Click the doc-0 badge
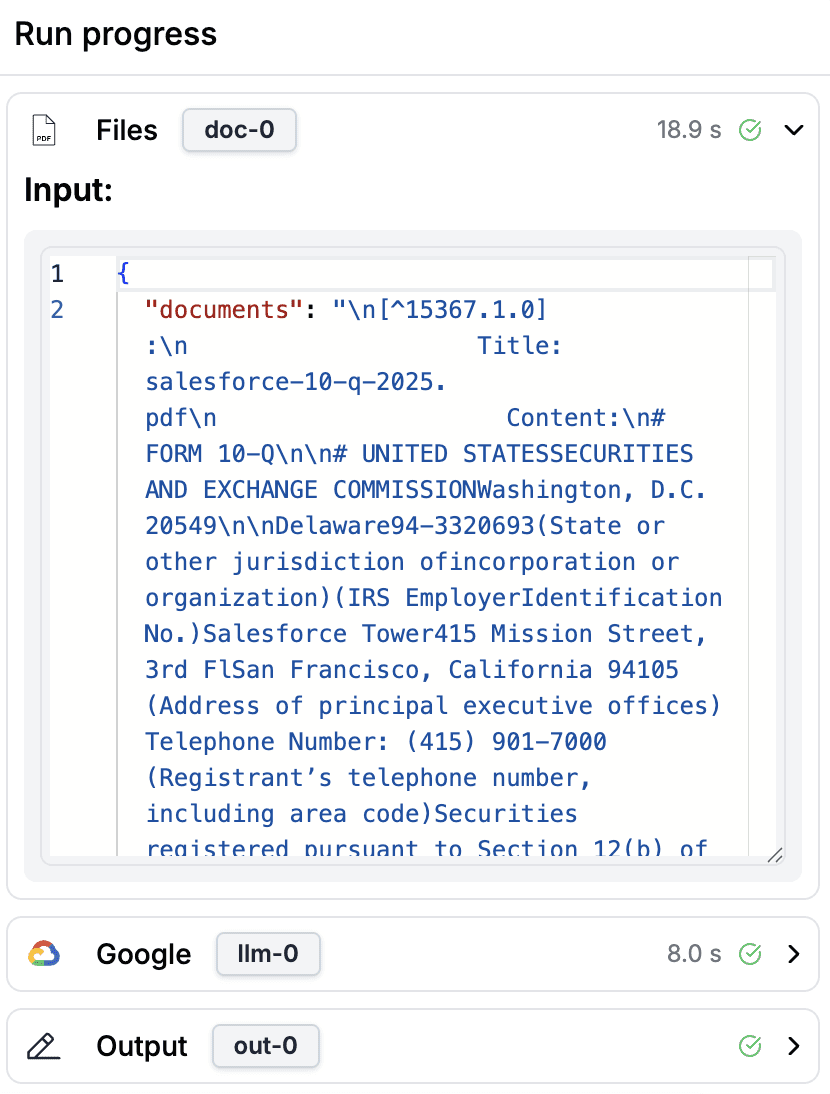The image size is (830, 1094). pos(239,130)
